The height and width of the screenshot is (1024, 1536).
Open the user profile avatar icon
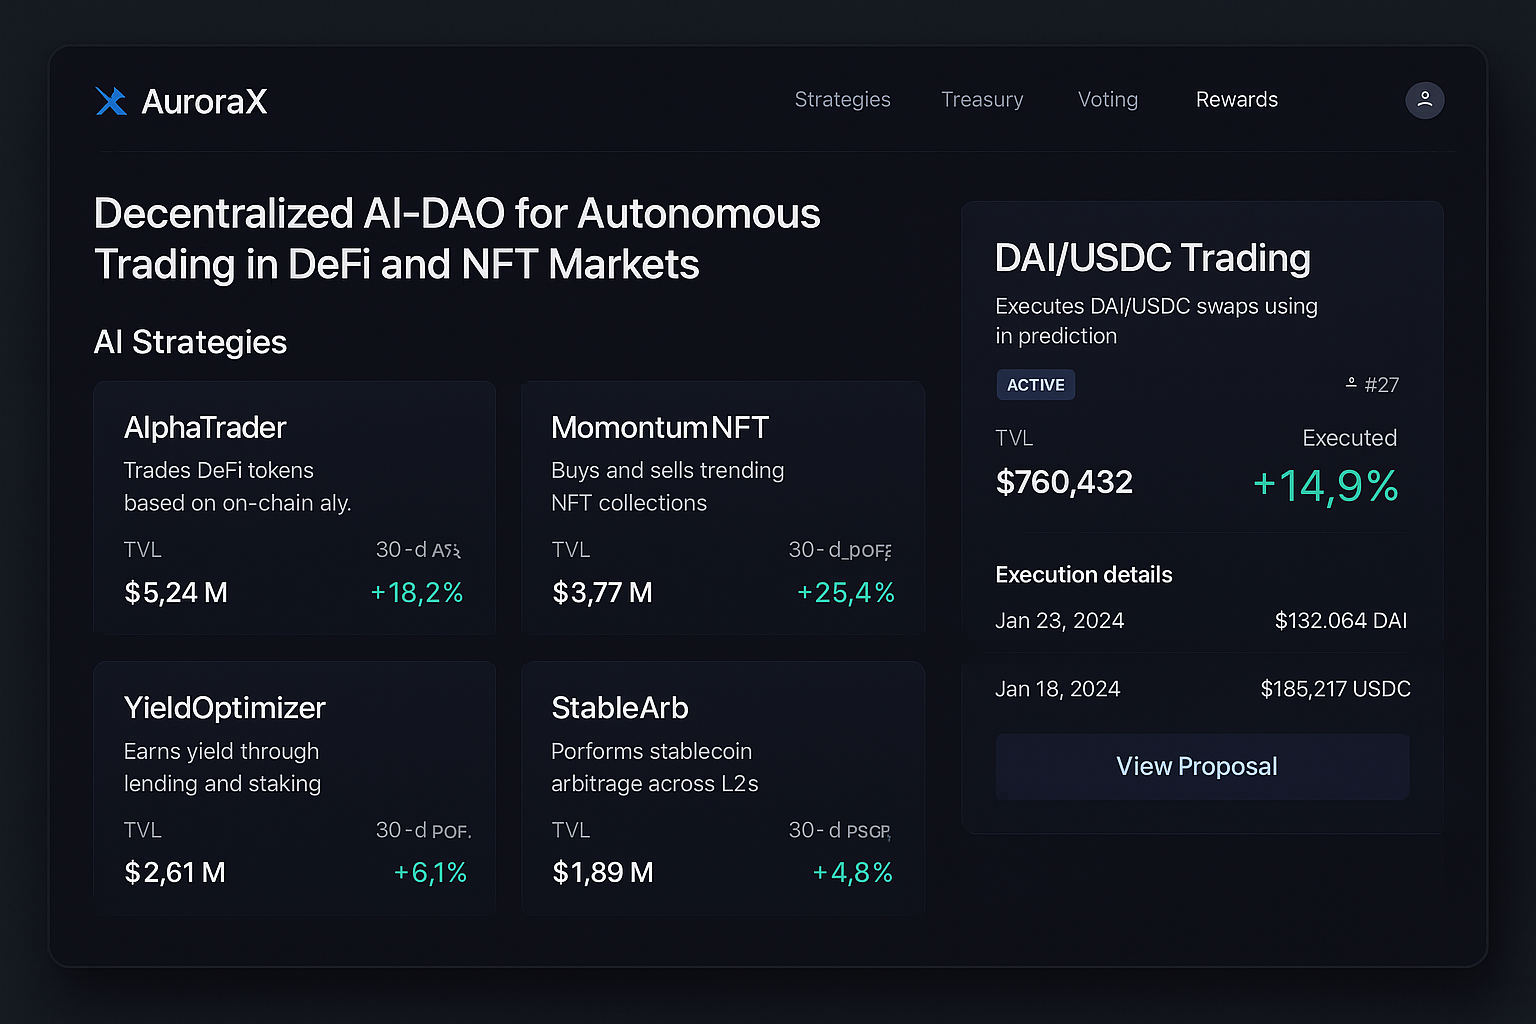click(1424, 100)
